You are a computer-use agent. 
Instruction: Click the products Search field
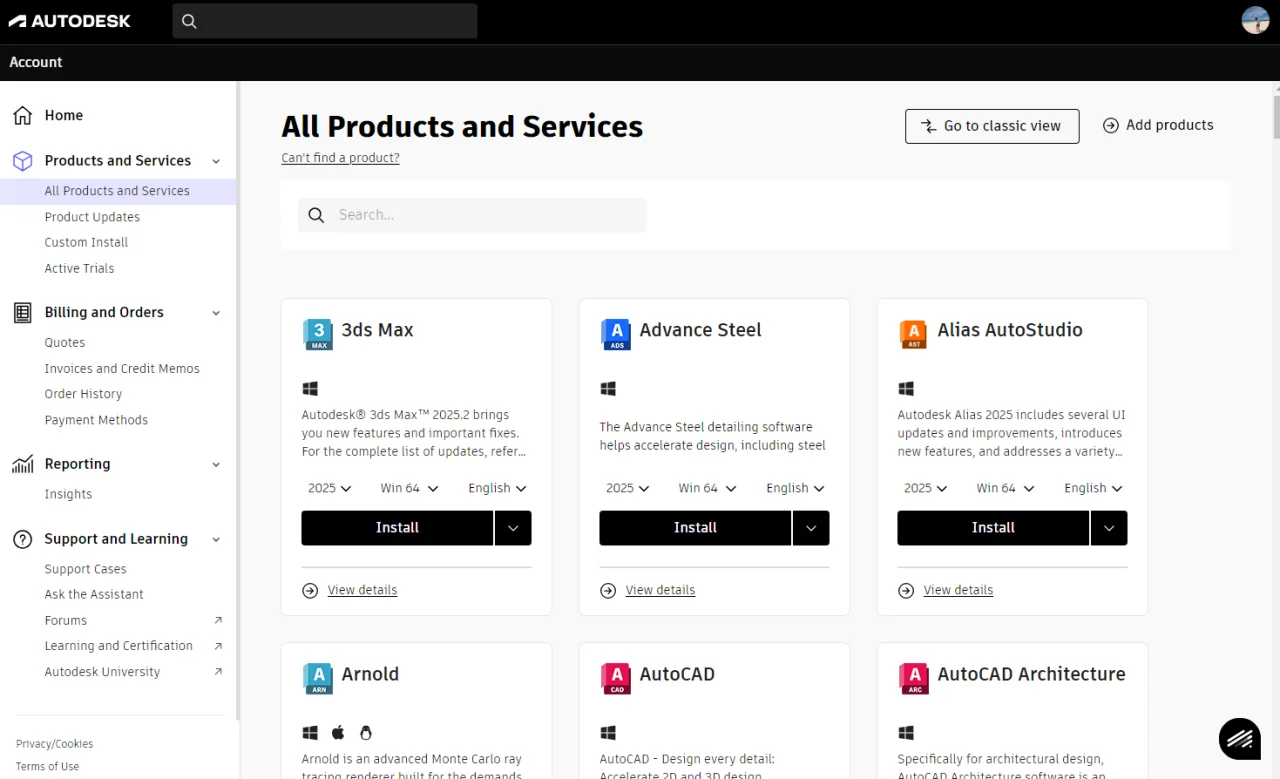[x=472, y=215]
